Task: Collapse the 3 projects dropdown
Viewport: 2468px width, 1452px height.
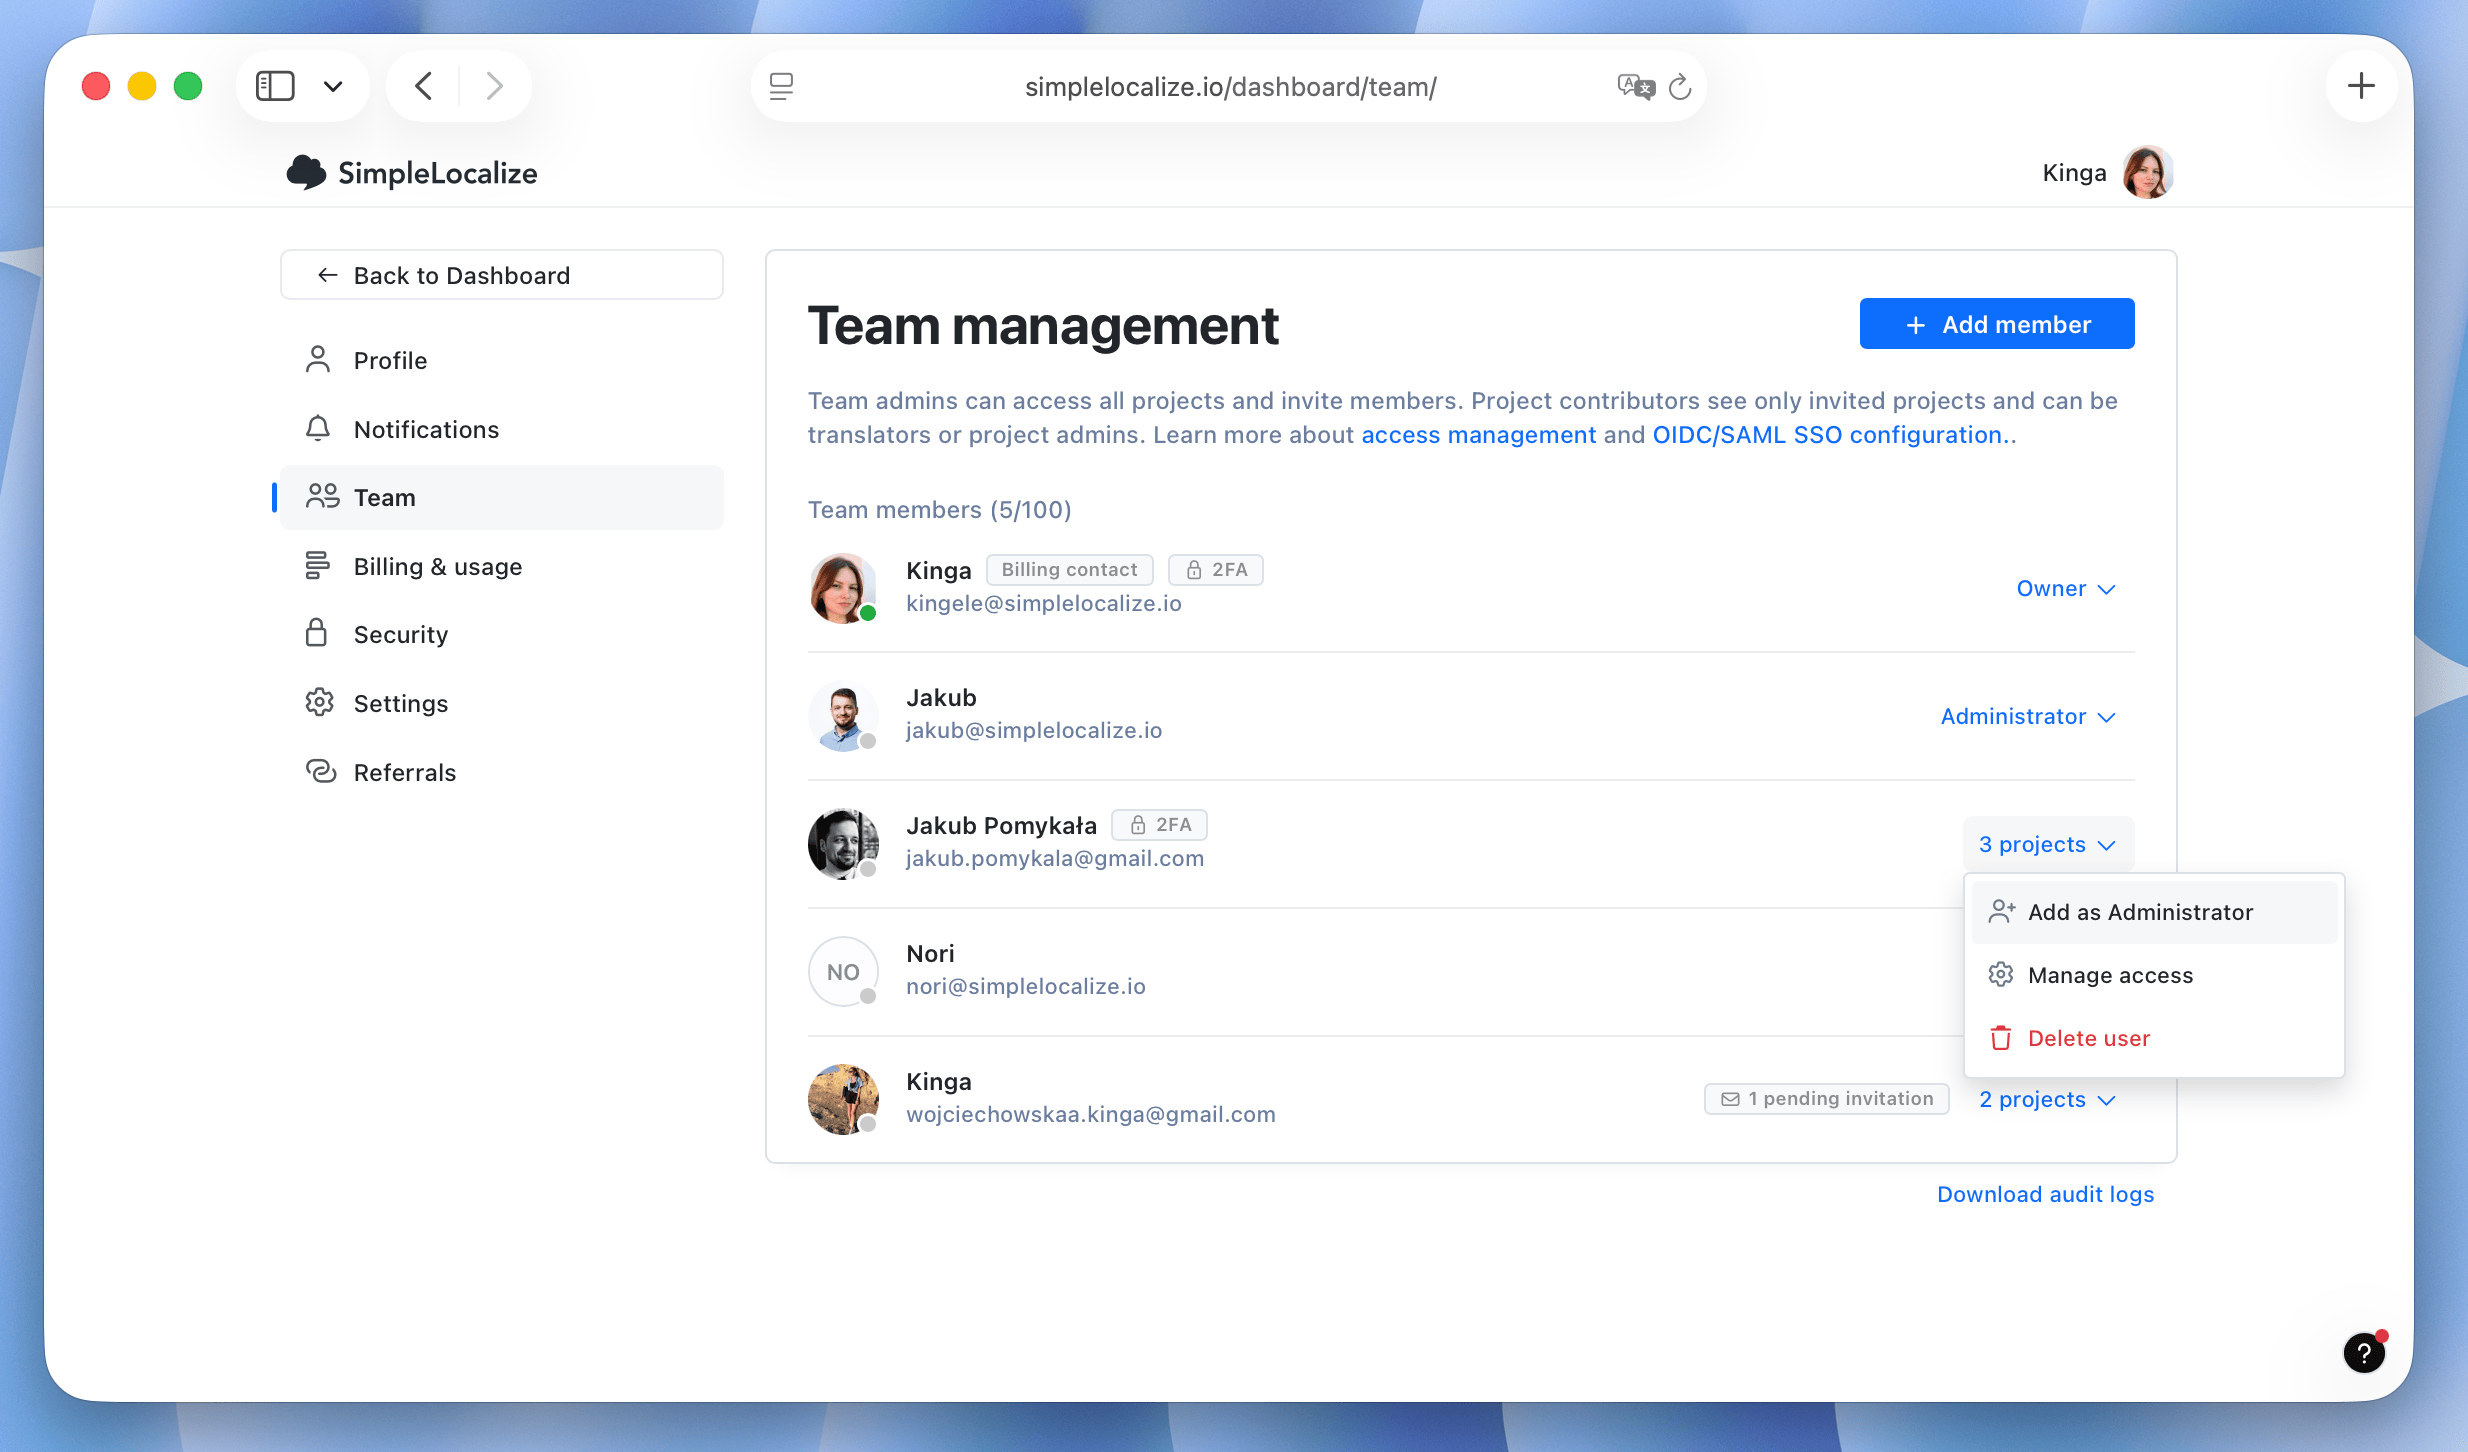Action: (2048, 845)
